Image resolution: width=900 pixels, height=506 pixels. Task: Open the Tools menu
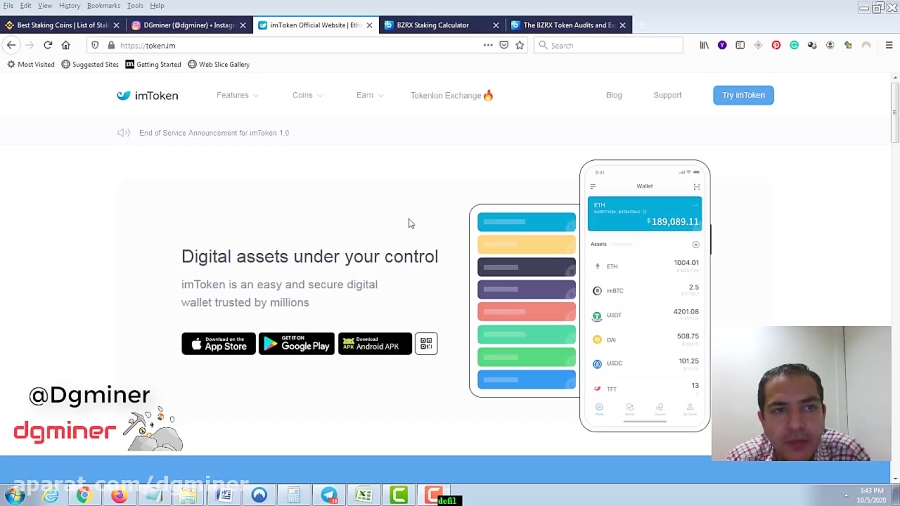click(x=135, y=6)
